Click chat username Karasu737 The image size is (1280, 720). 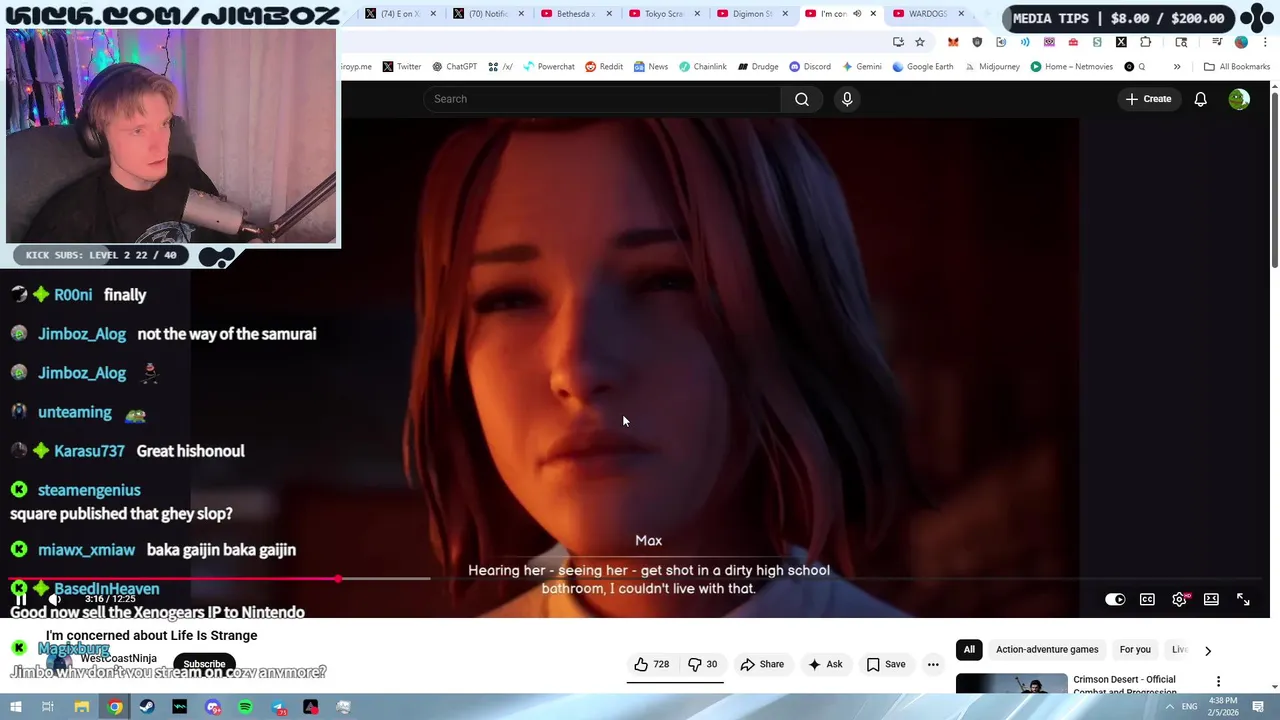[89, 451]
